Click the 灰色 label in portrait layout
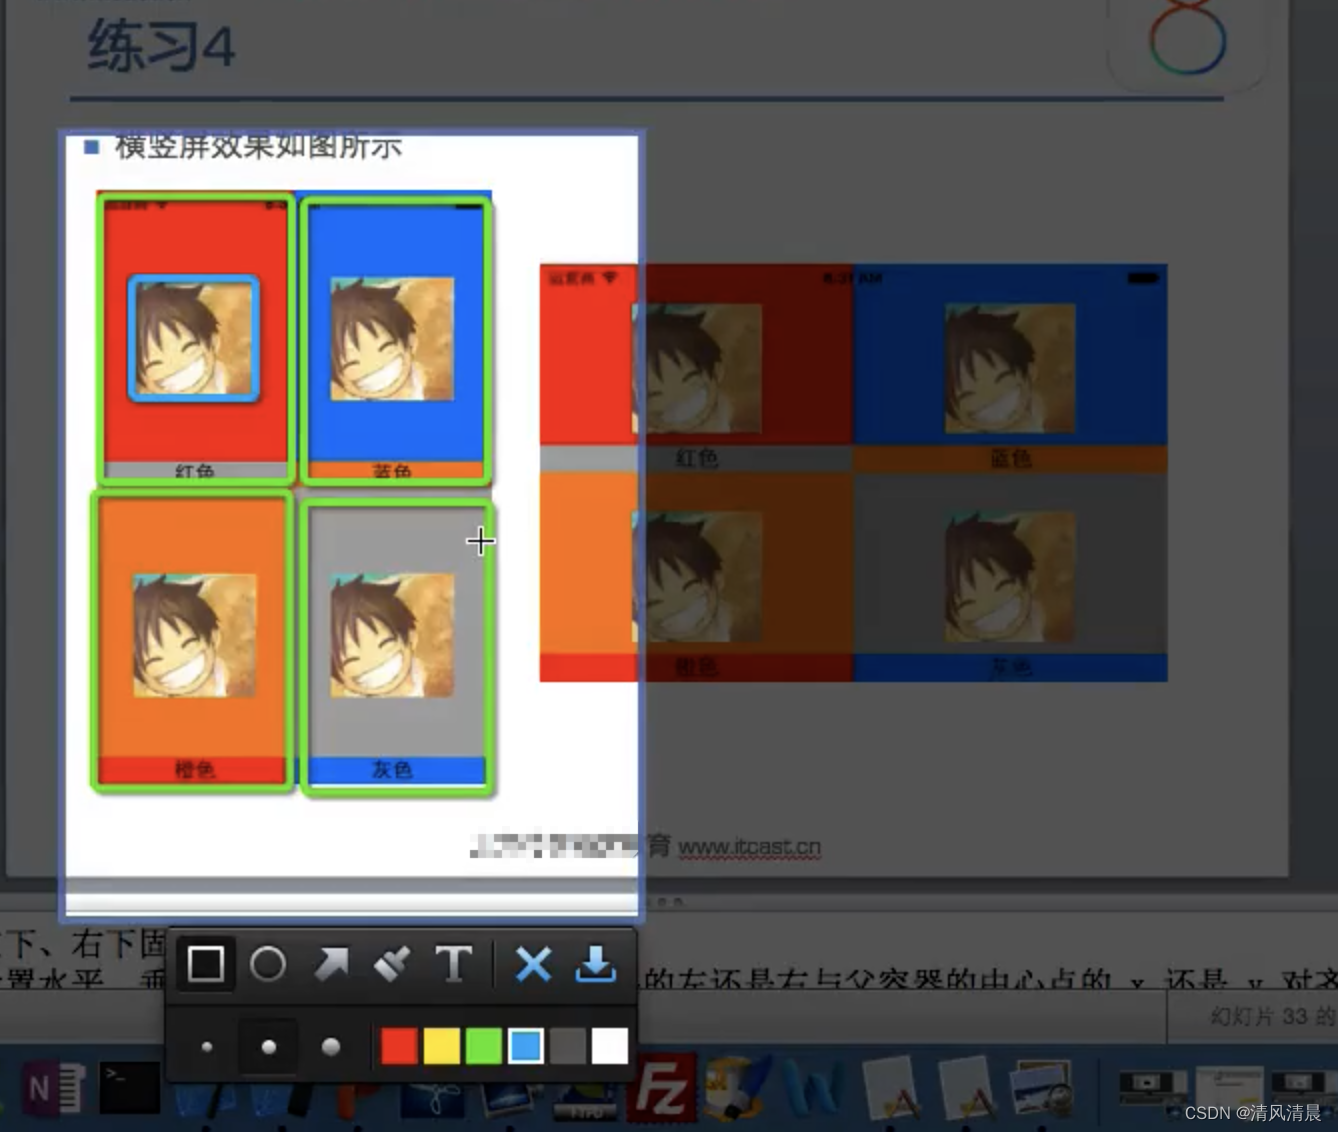This screenshot has height=1132, width=1338. (392, 769)
